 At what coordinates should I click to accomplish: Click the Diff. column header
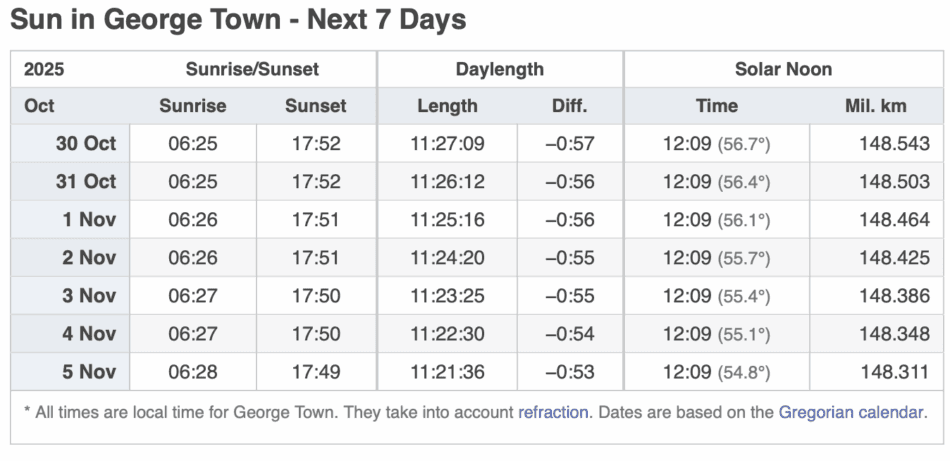(569, 106)
